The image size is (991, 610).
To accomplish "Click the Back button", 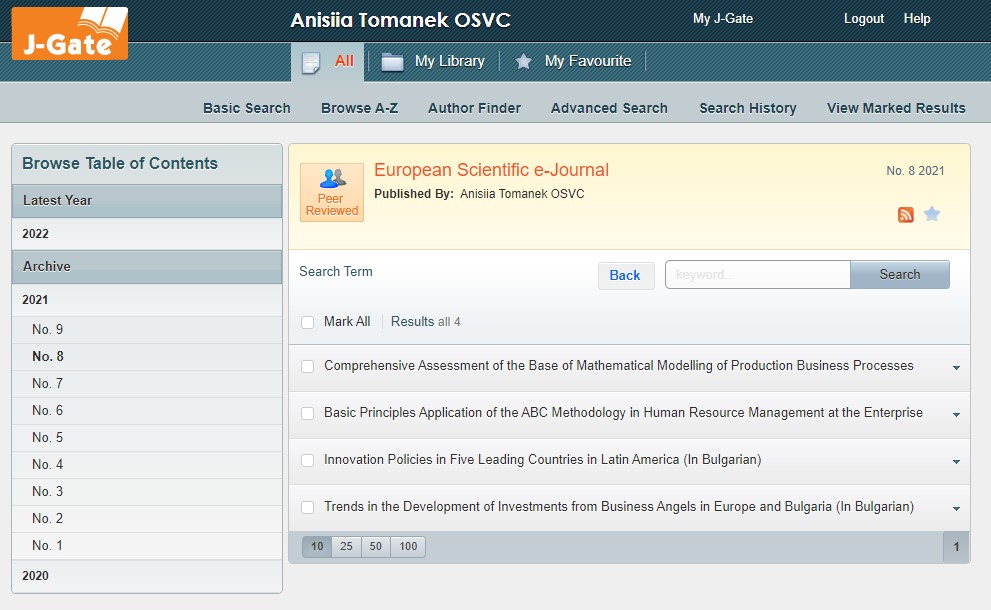I will click(x=625, y=275).
